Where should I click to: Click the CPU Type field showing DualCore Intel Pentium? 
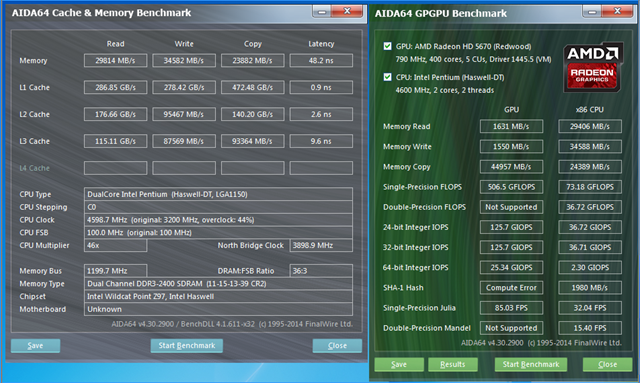[x=218, y=194]
